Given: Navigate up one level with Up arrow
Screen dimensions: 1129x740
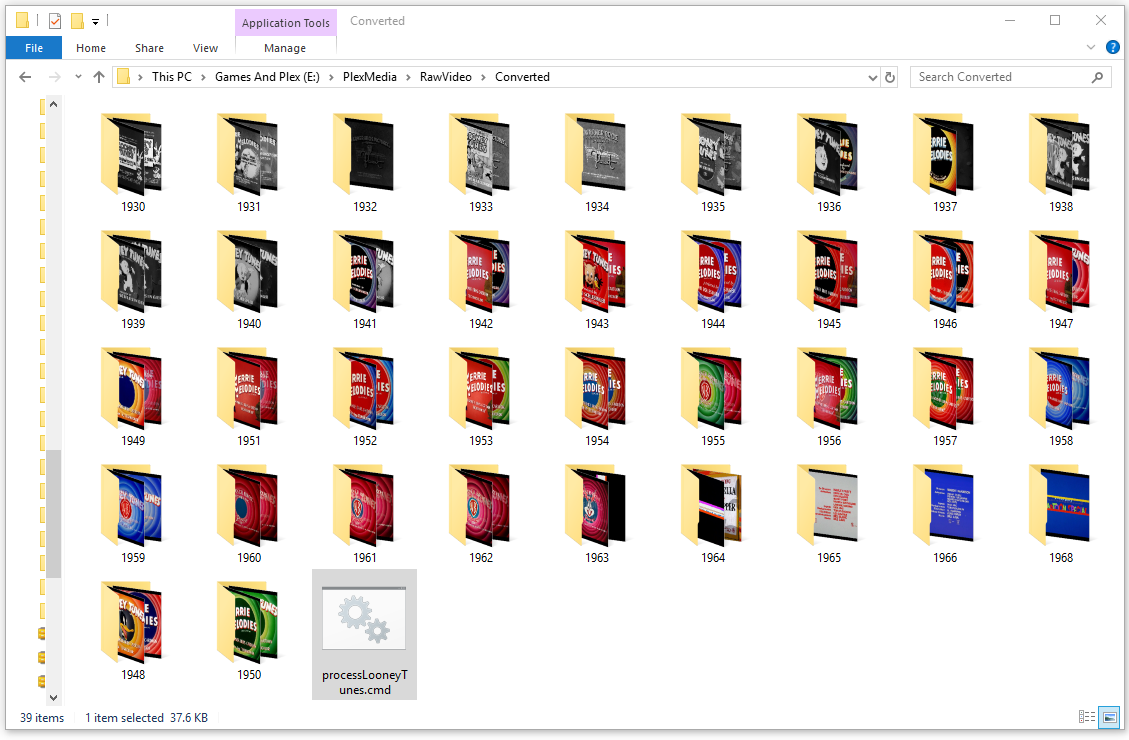Looking at the screenshot, I should 99,77.
